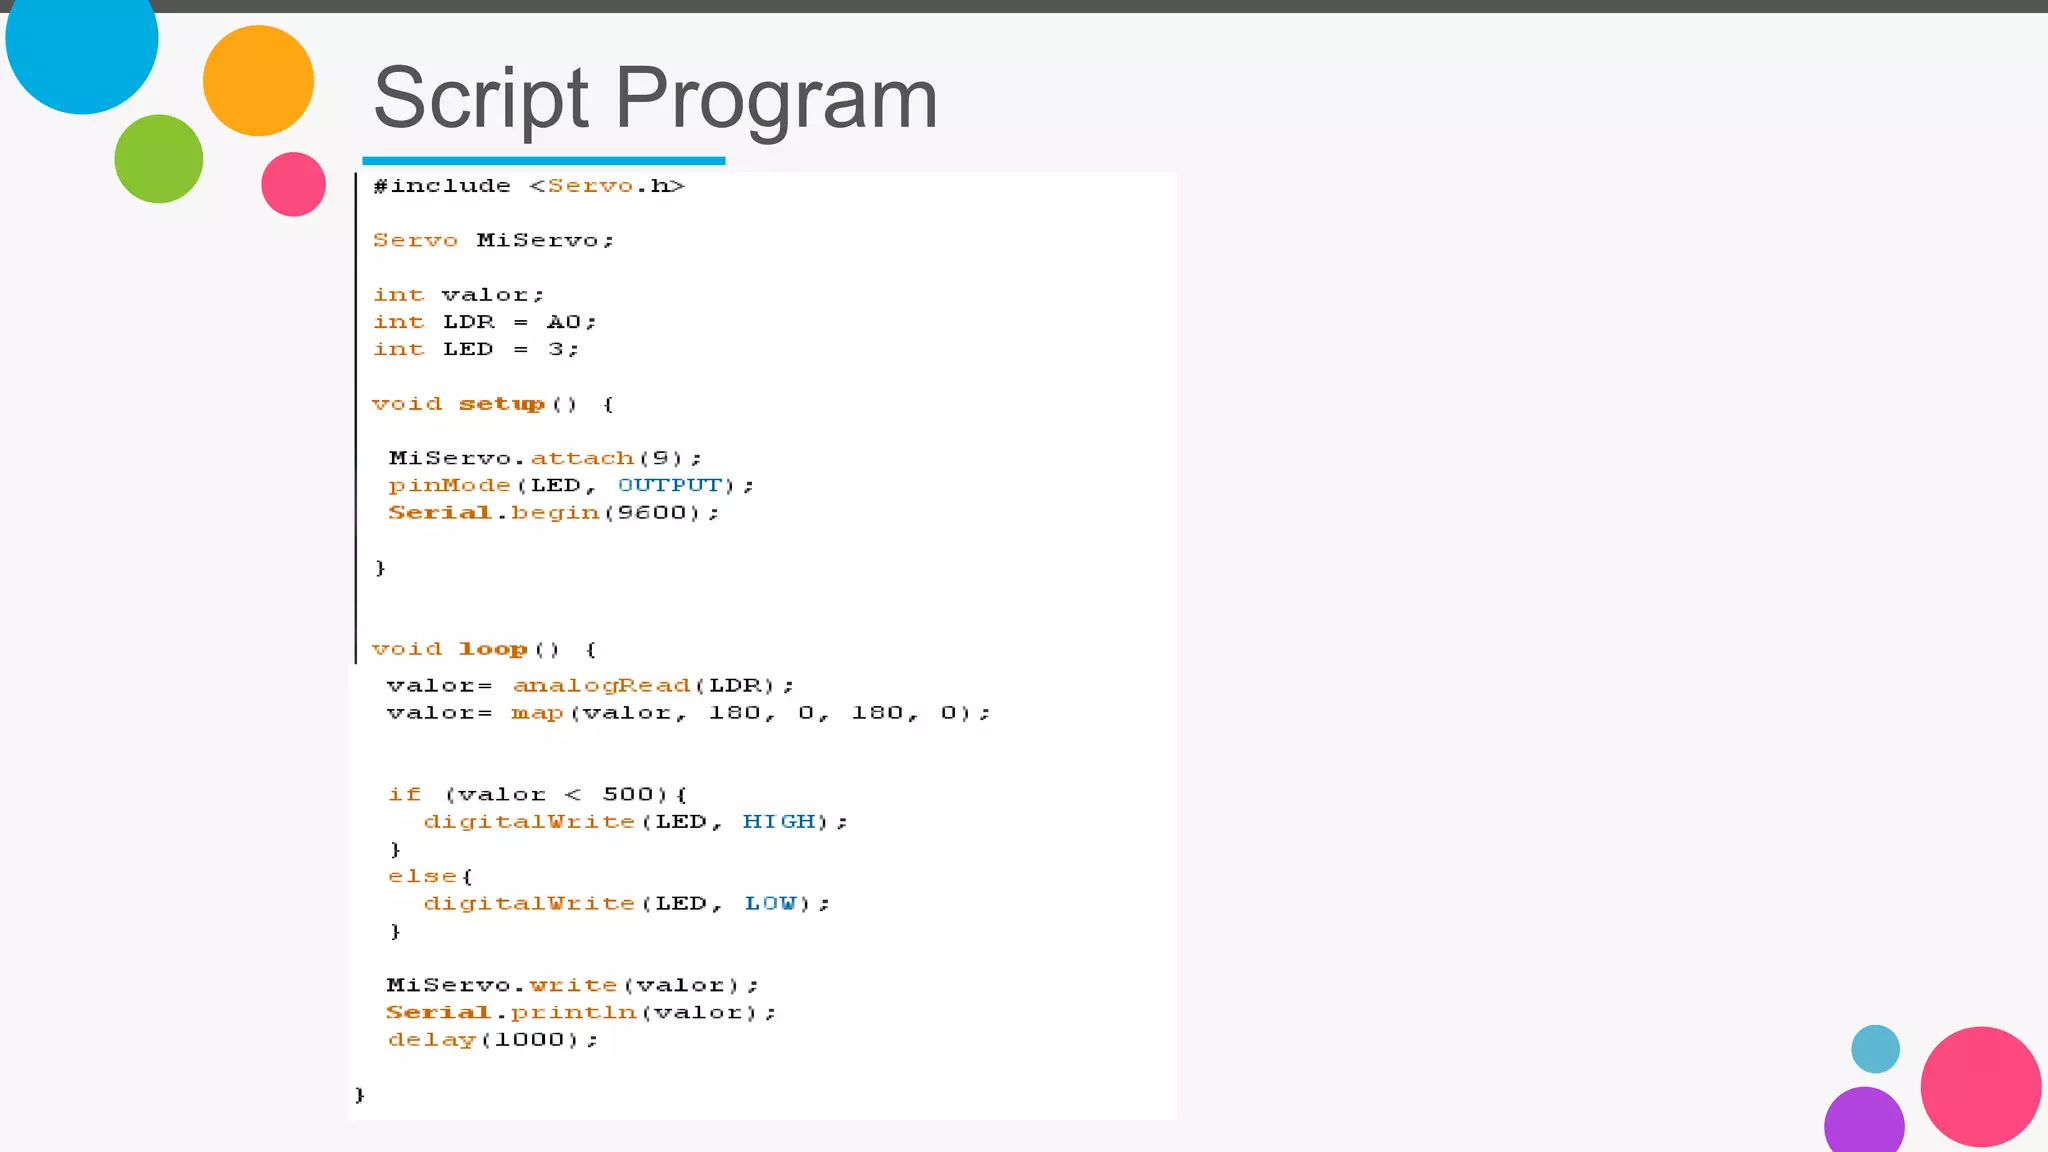Click the 'MiServo.write(valor);' line
Image resolution: width=2048 pixels, height=1152 pixels.
pos(573,986)
